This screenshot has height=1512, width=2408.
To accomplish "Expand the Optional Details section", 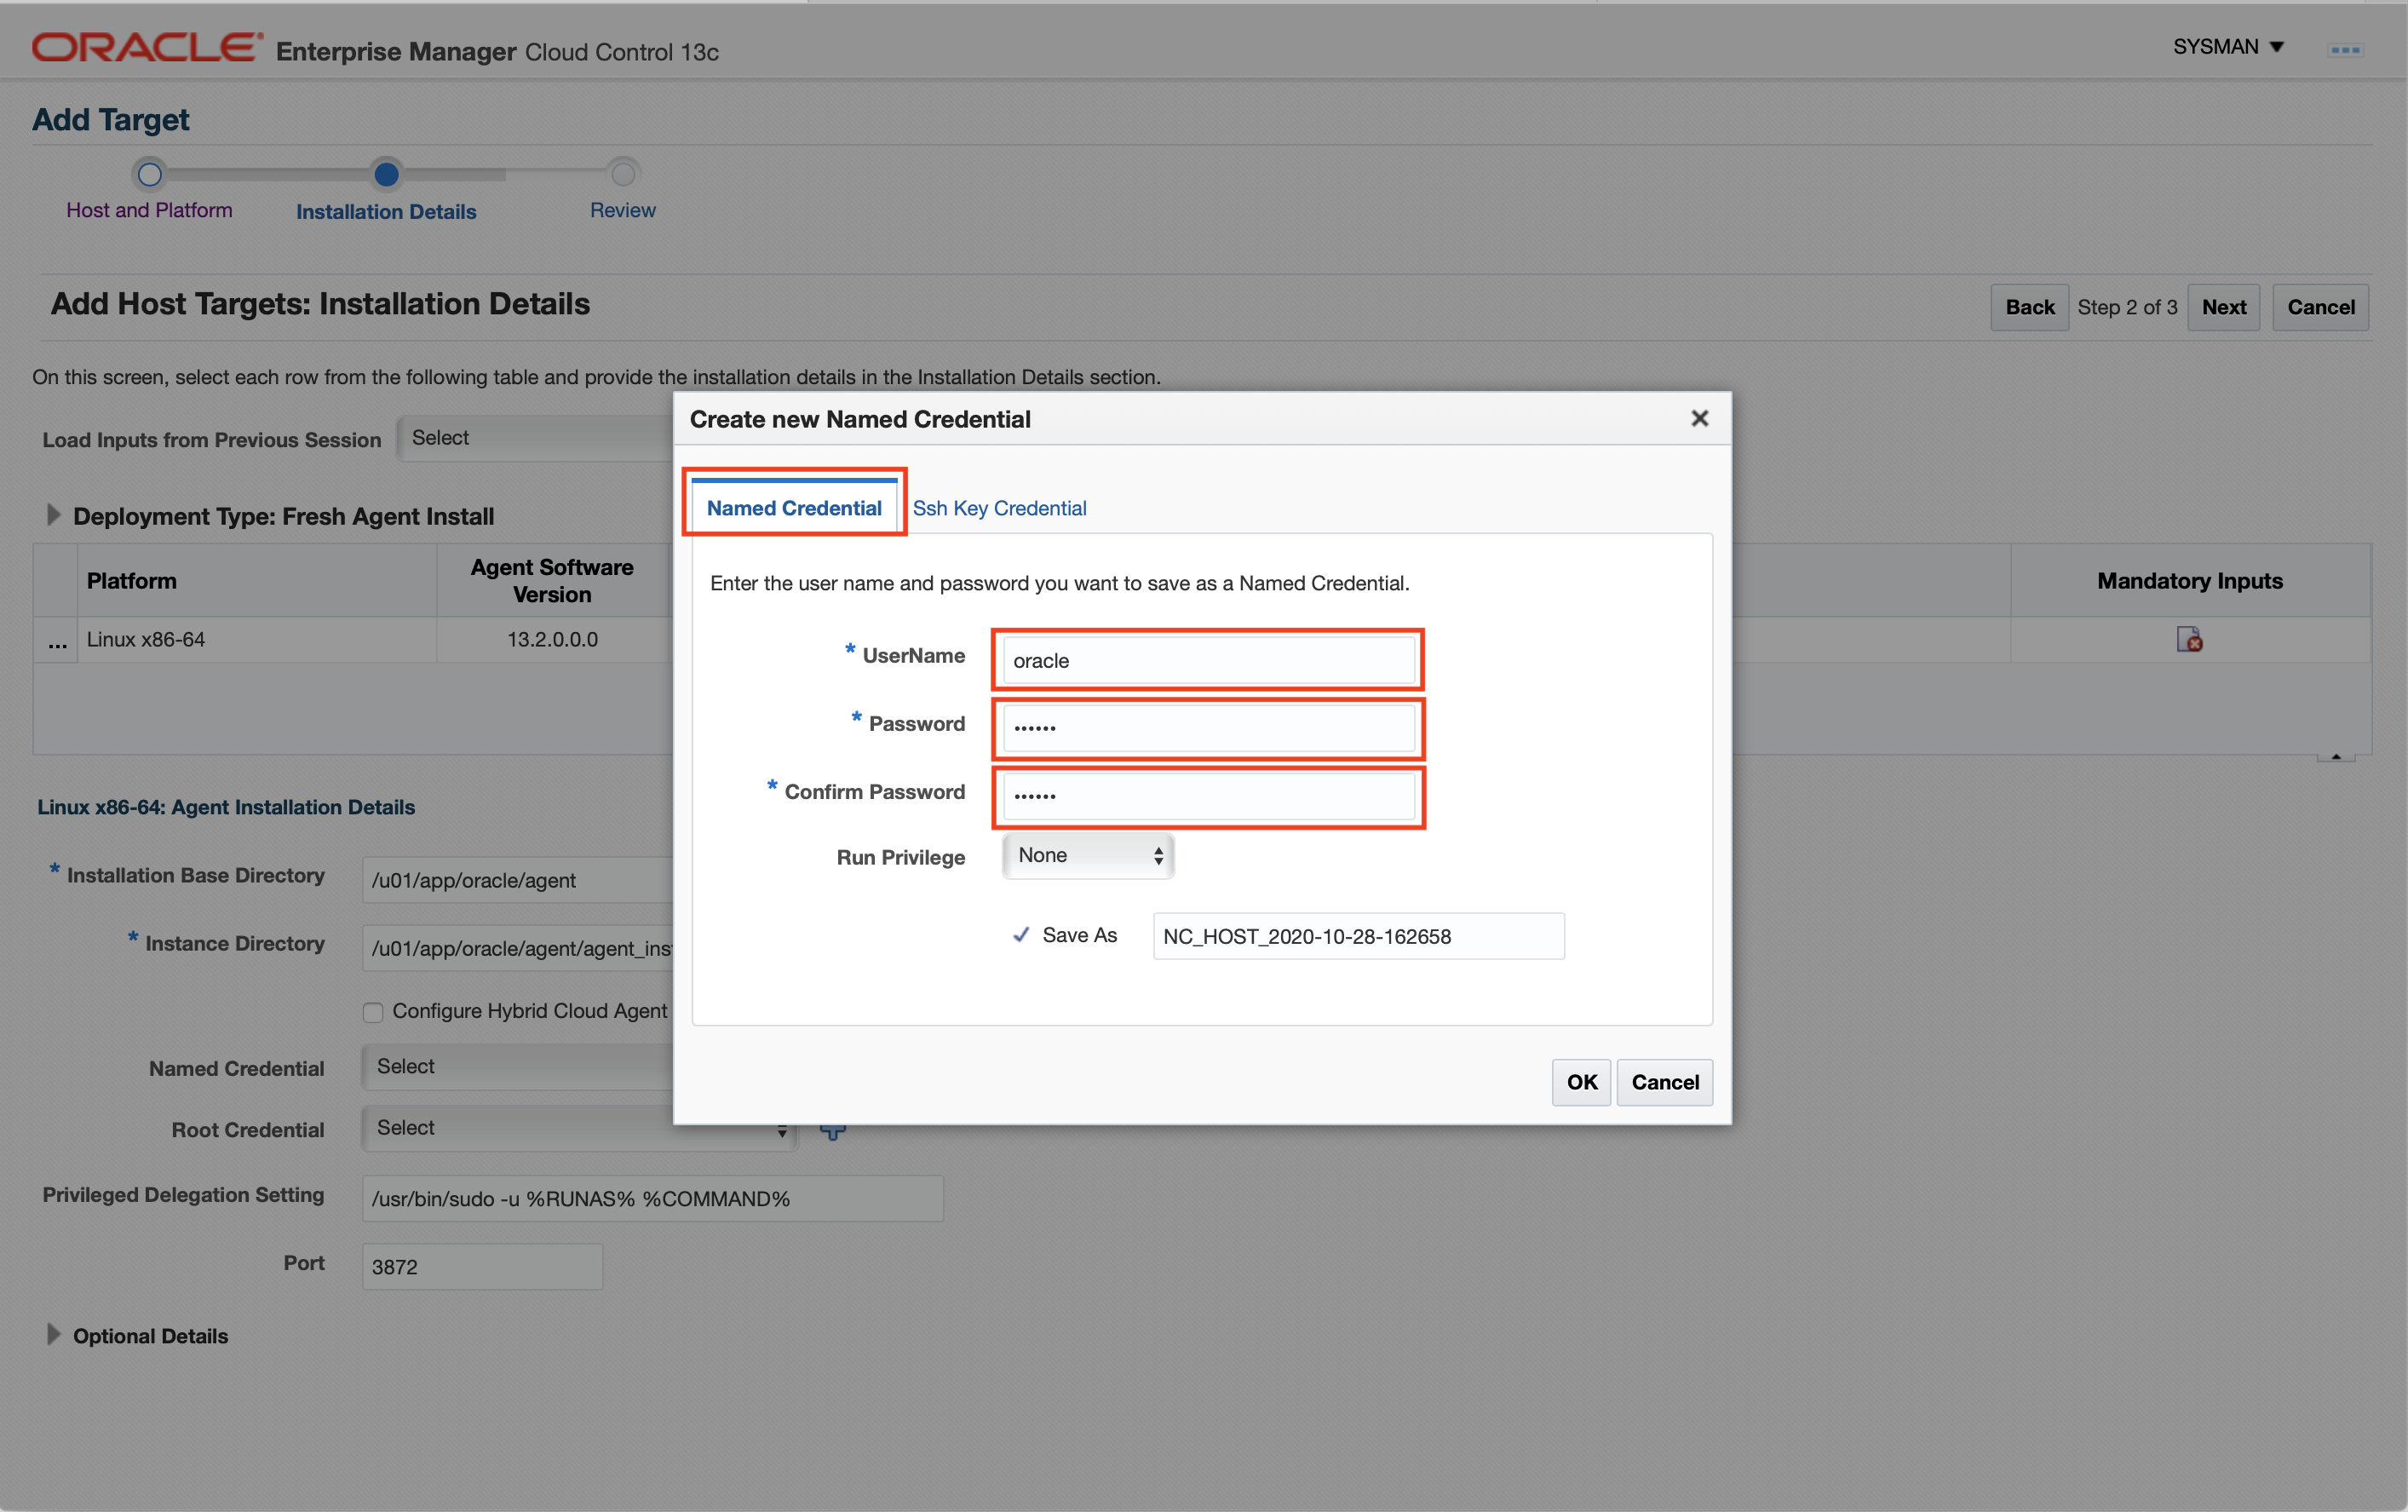I will [x=53, y=1335].
